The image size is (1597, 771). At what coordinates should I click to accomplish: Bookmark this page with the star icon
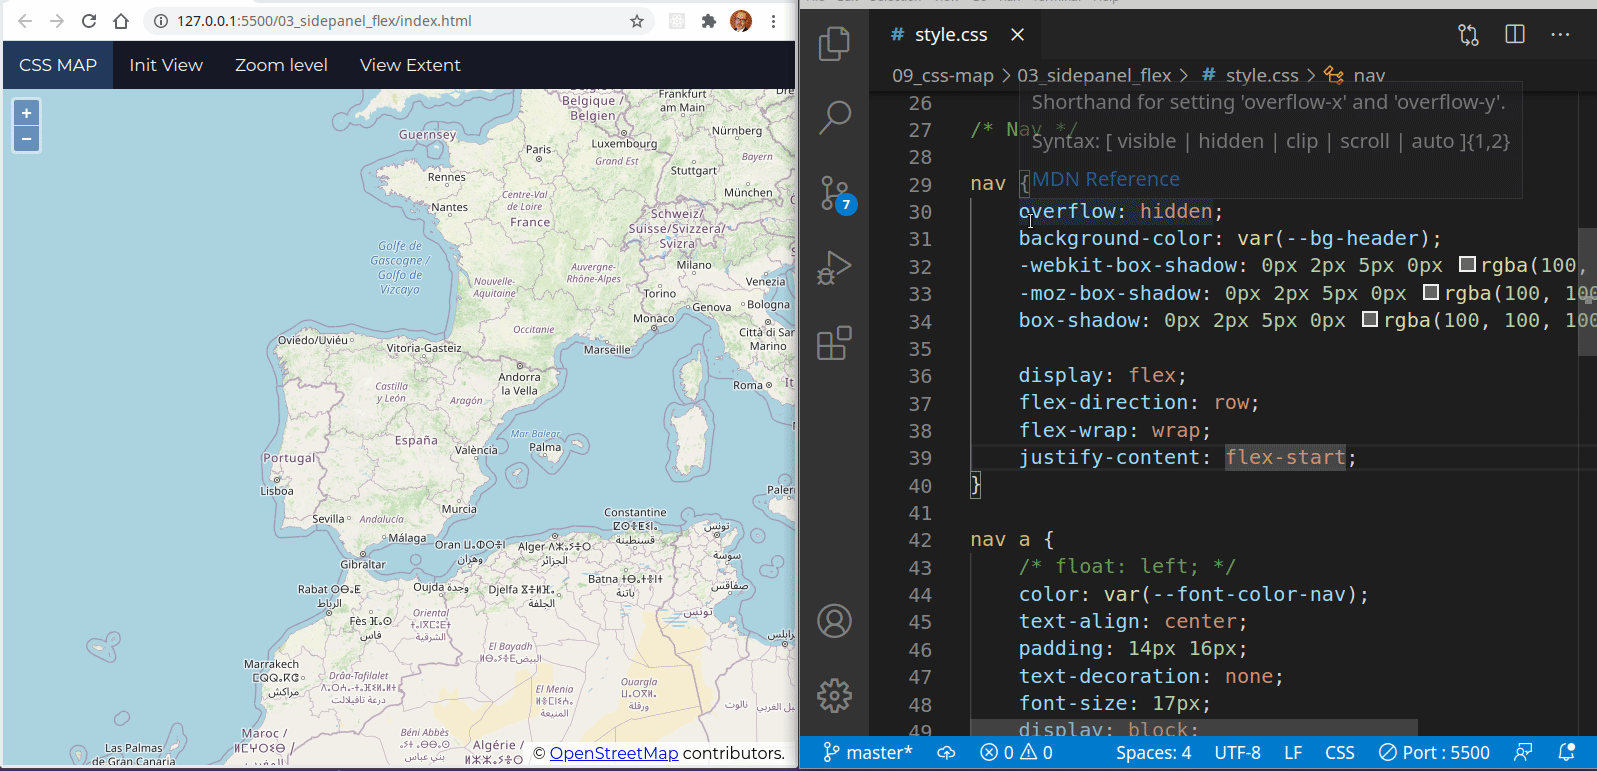(x=636, y=21)
